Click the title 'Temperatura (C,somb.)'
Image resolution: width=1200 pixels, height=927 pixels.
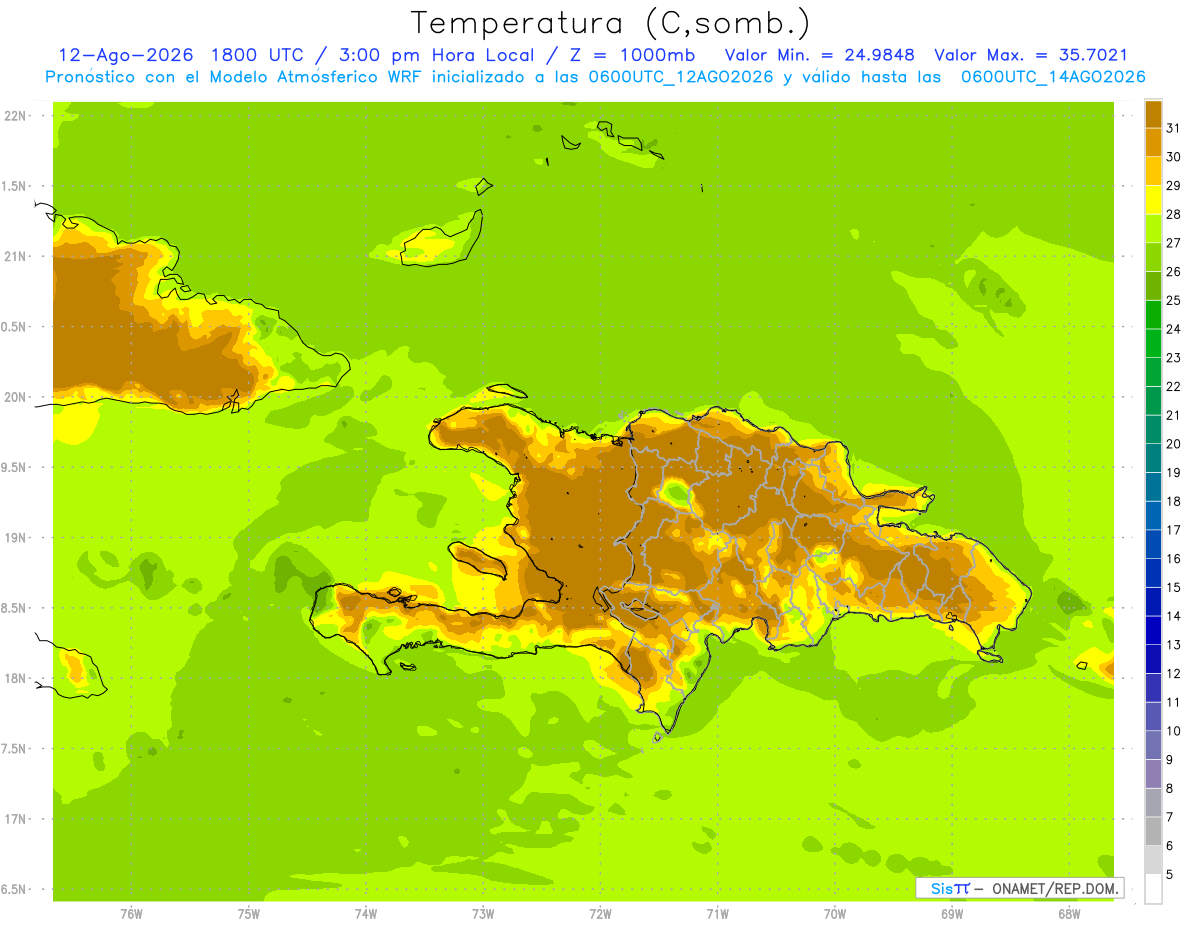pos(610,23)
